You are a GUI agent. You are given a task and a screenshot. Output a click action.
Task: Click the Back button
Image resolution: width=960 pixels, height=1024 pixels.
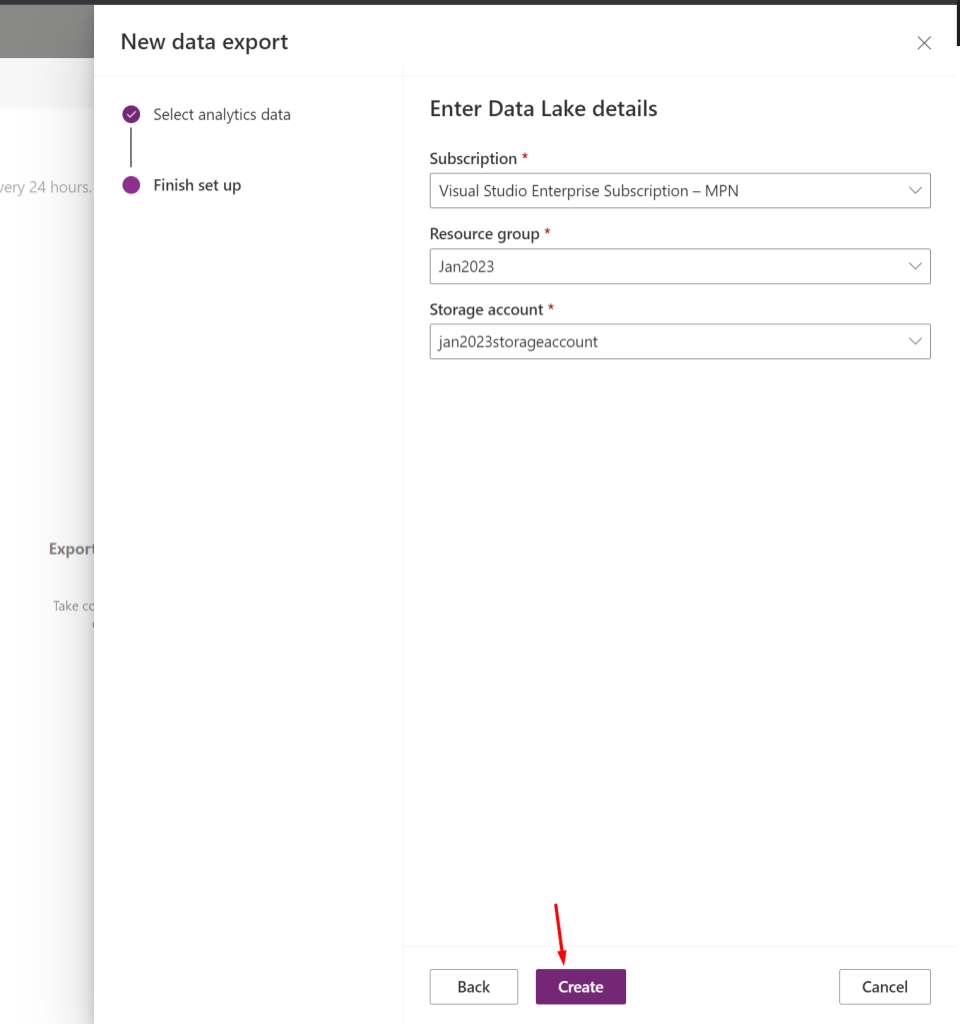coord(473,986)
